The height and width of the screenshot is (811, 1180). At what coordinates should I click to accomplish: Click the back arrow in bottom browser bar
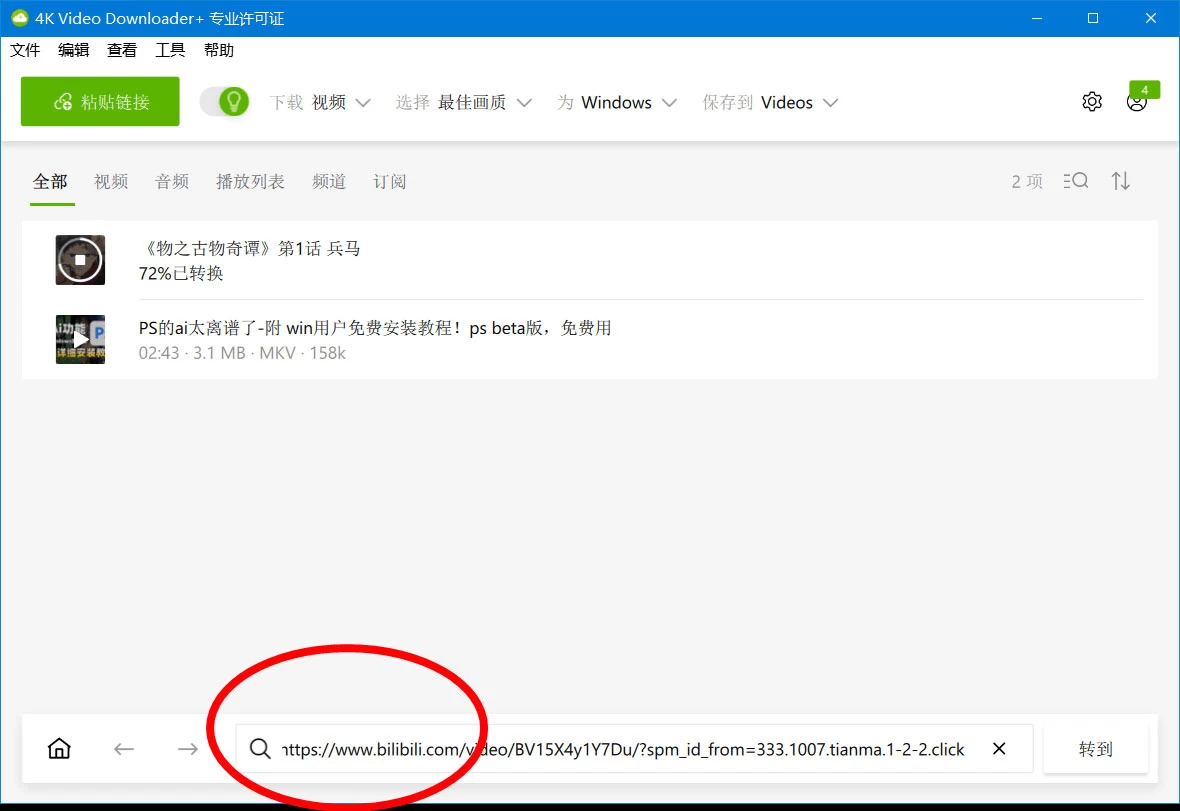point(123,748)
